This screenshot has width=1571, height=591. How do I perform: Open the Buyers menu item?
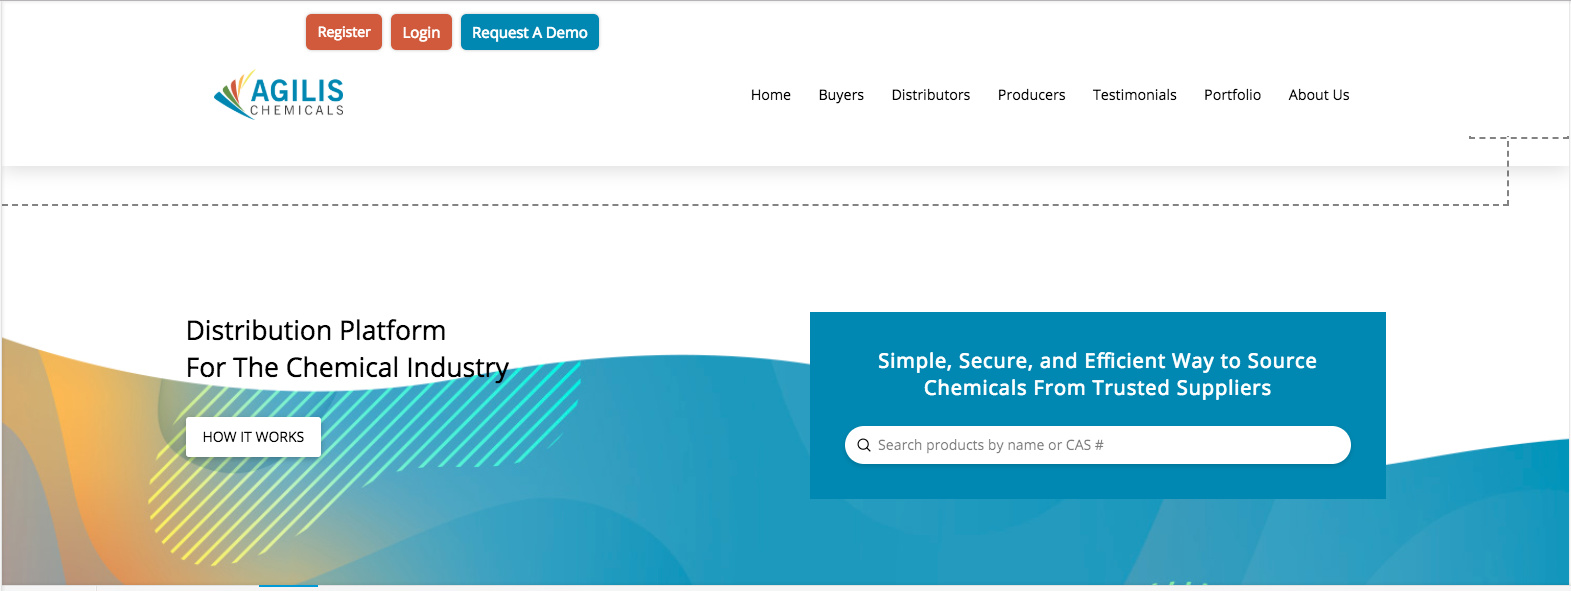[x=840, y=95]
